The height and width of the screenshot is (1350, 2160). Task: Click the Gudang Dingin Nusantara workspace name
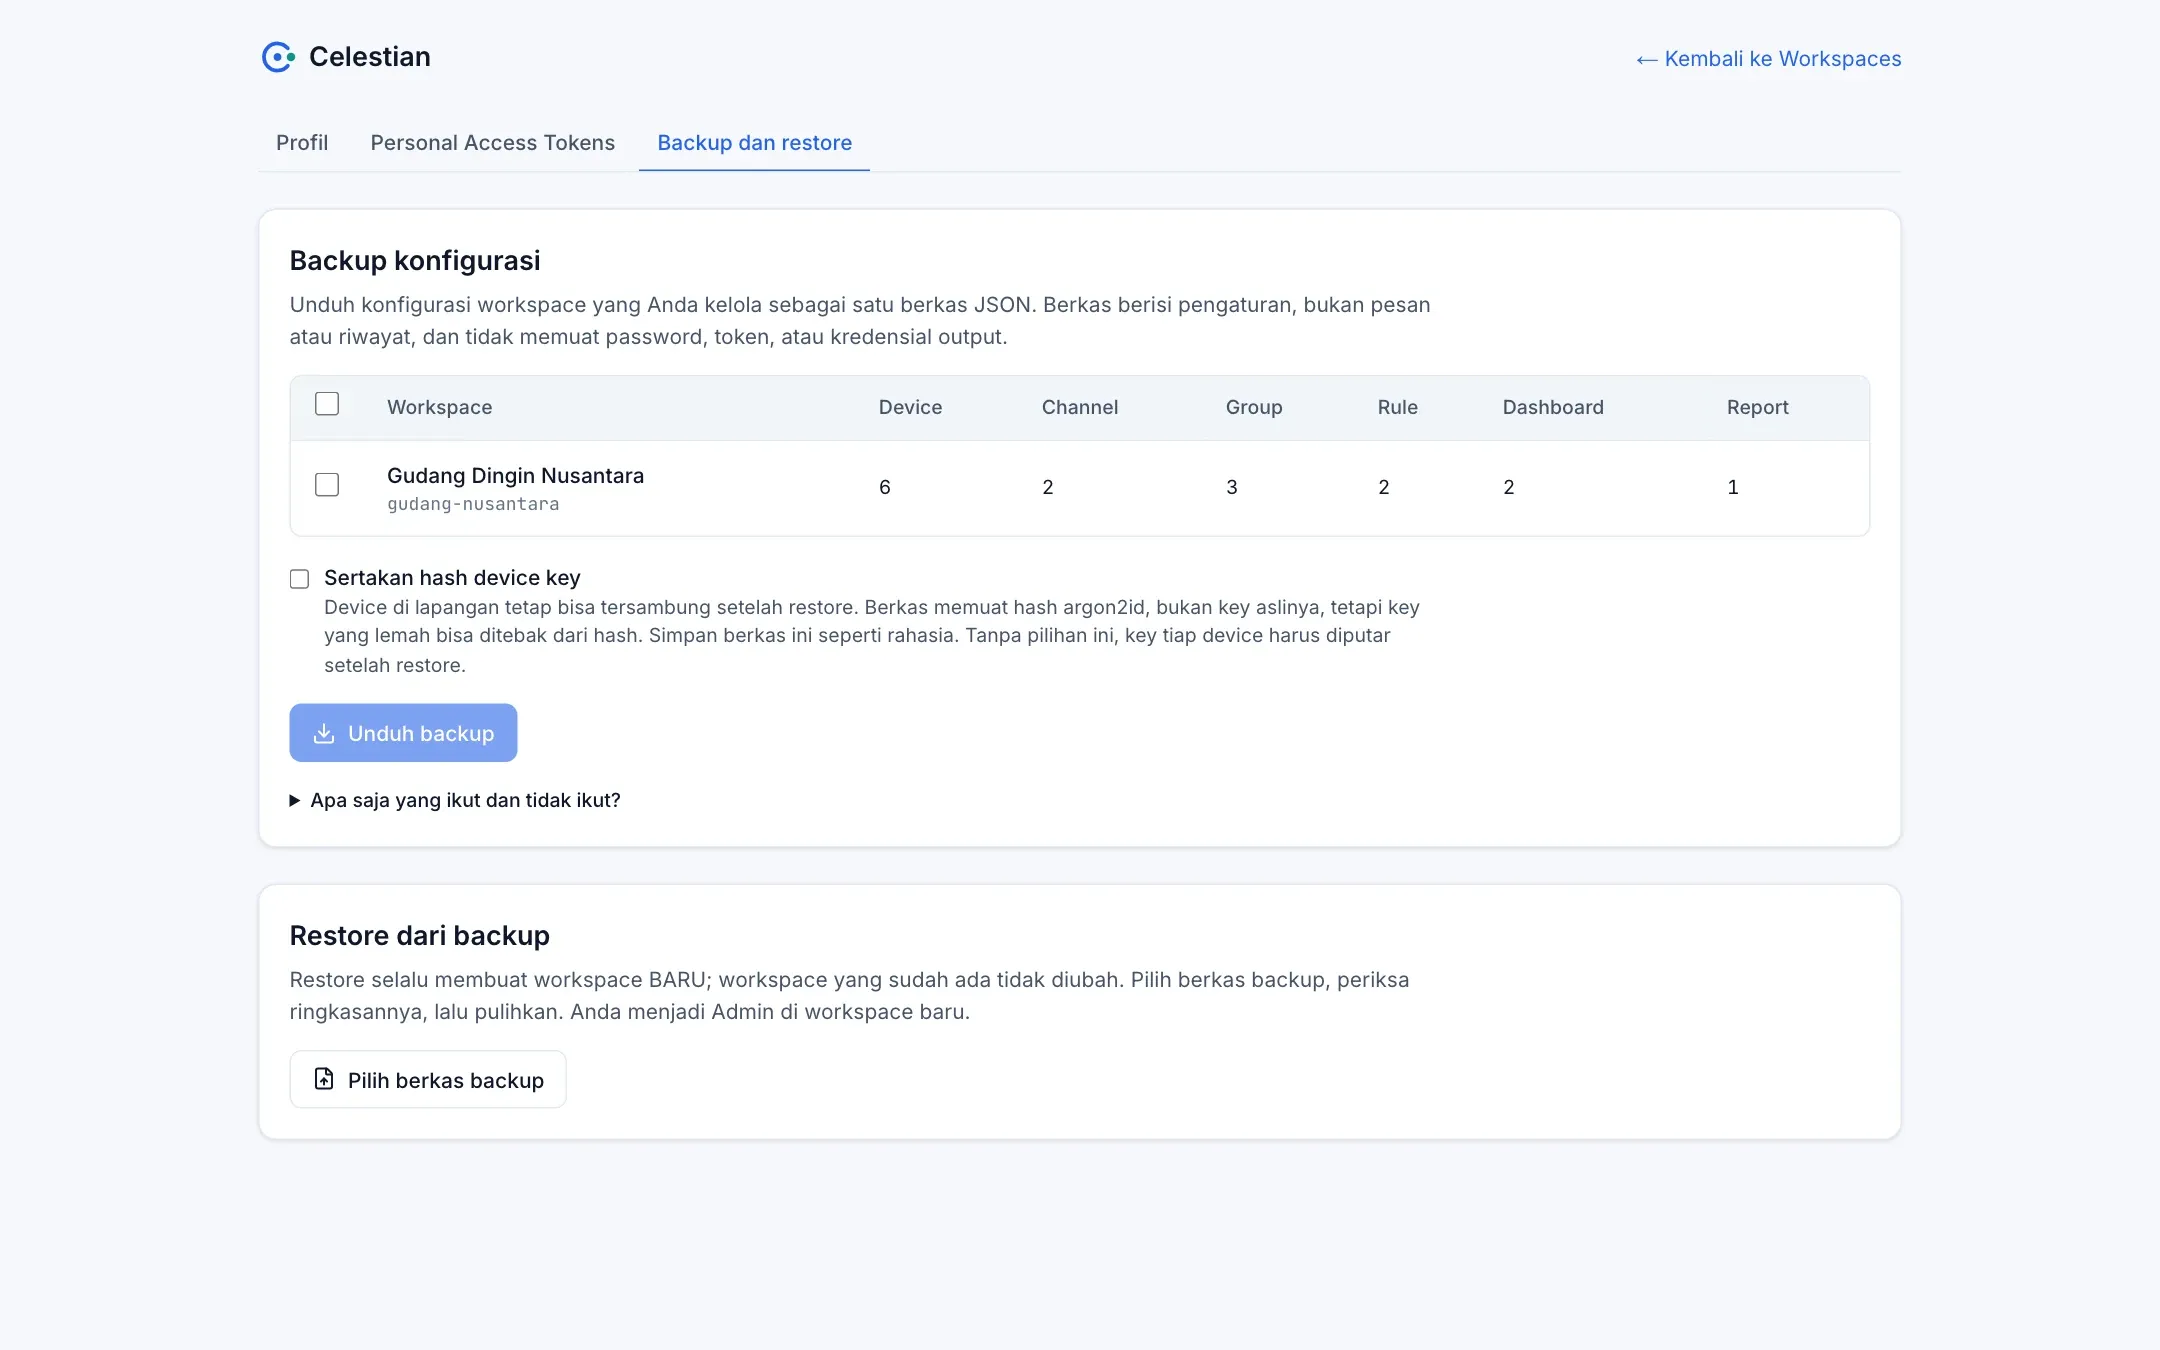516,476
